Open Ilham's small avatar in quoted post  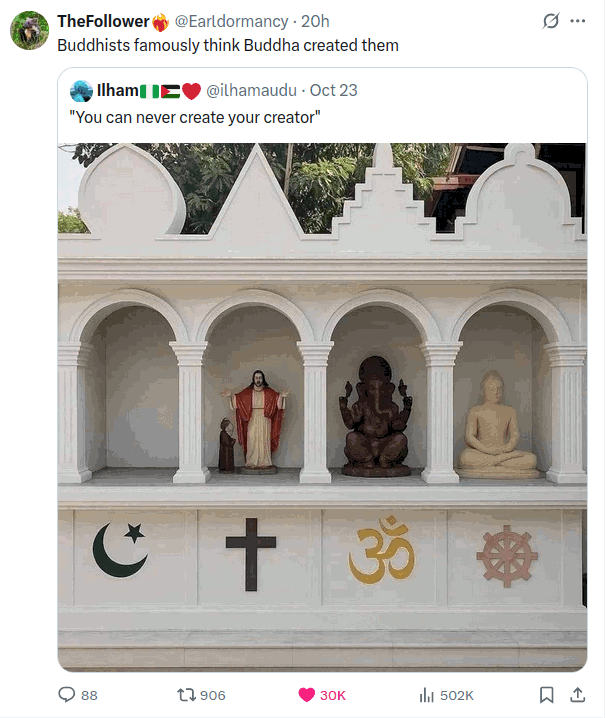coord(82,91)
